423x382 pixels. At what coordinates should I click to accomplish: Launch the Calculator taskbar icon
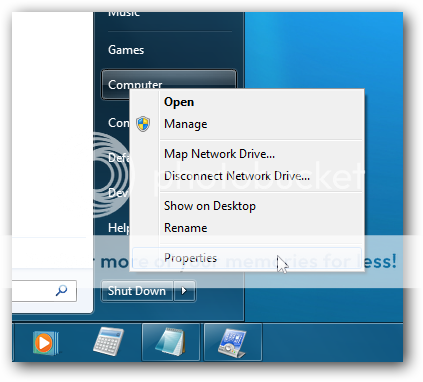108,342
